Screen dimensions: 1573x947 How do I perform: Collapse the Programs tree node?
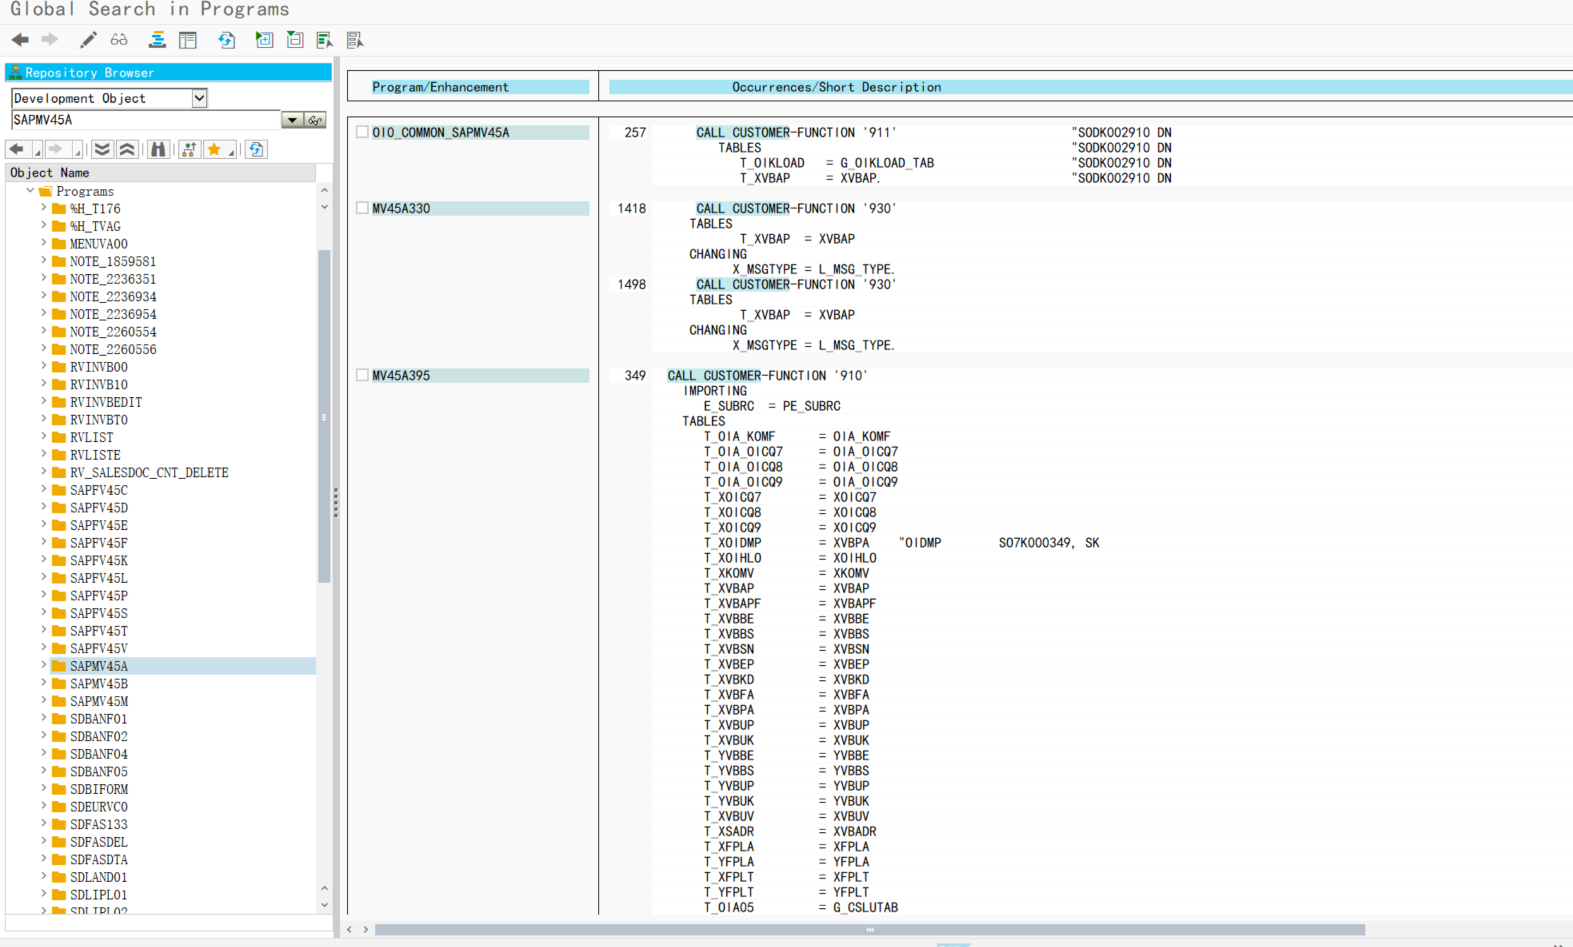pyautogui.click(x=31, y=191)
